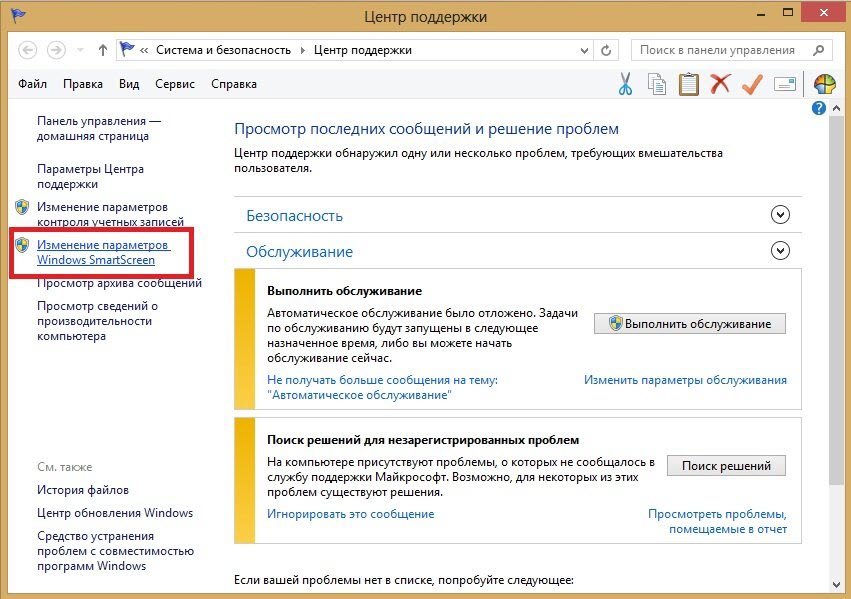Click the refresh button beside address bar
The image size is (851, 599).
606,50
